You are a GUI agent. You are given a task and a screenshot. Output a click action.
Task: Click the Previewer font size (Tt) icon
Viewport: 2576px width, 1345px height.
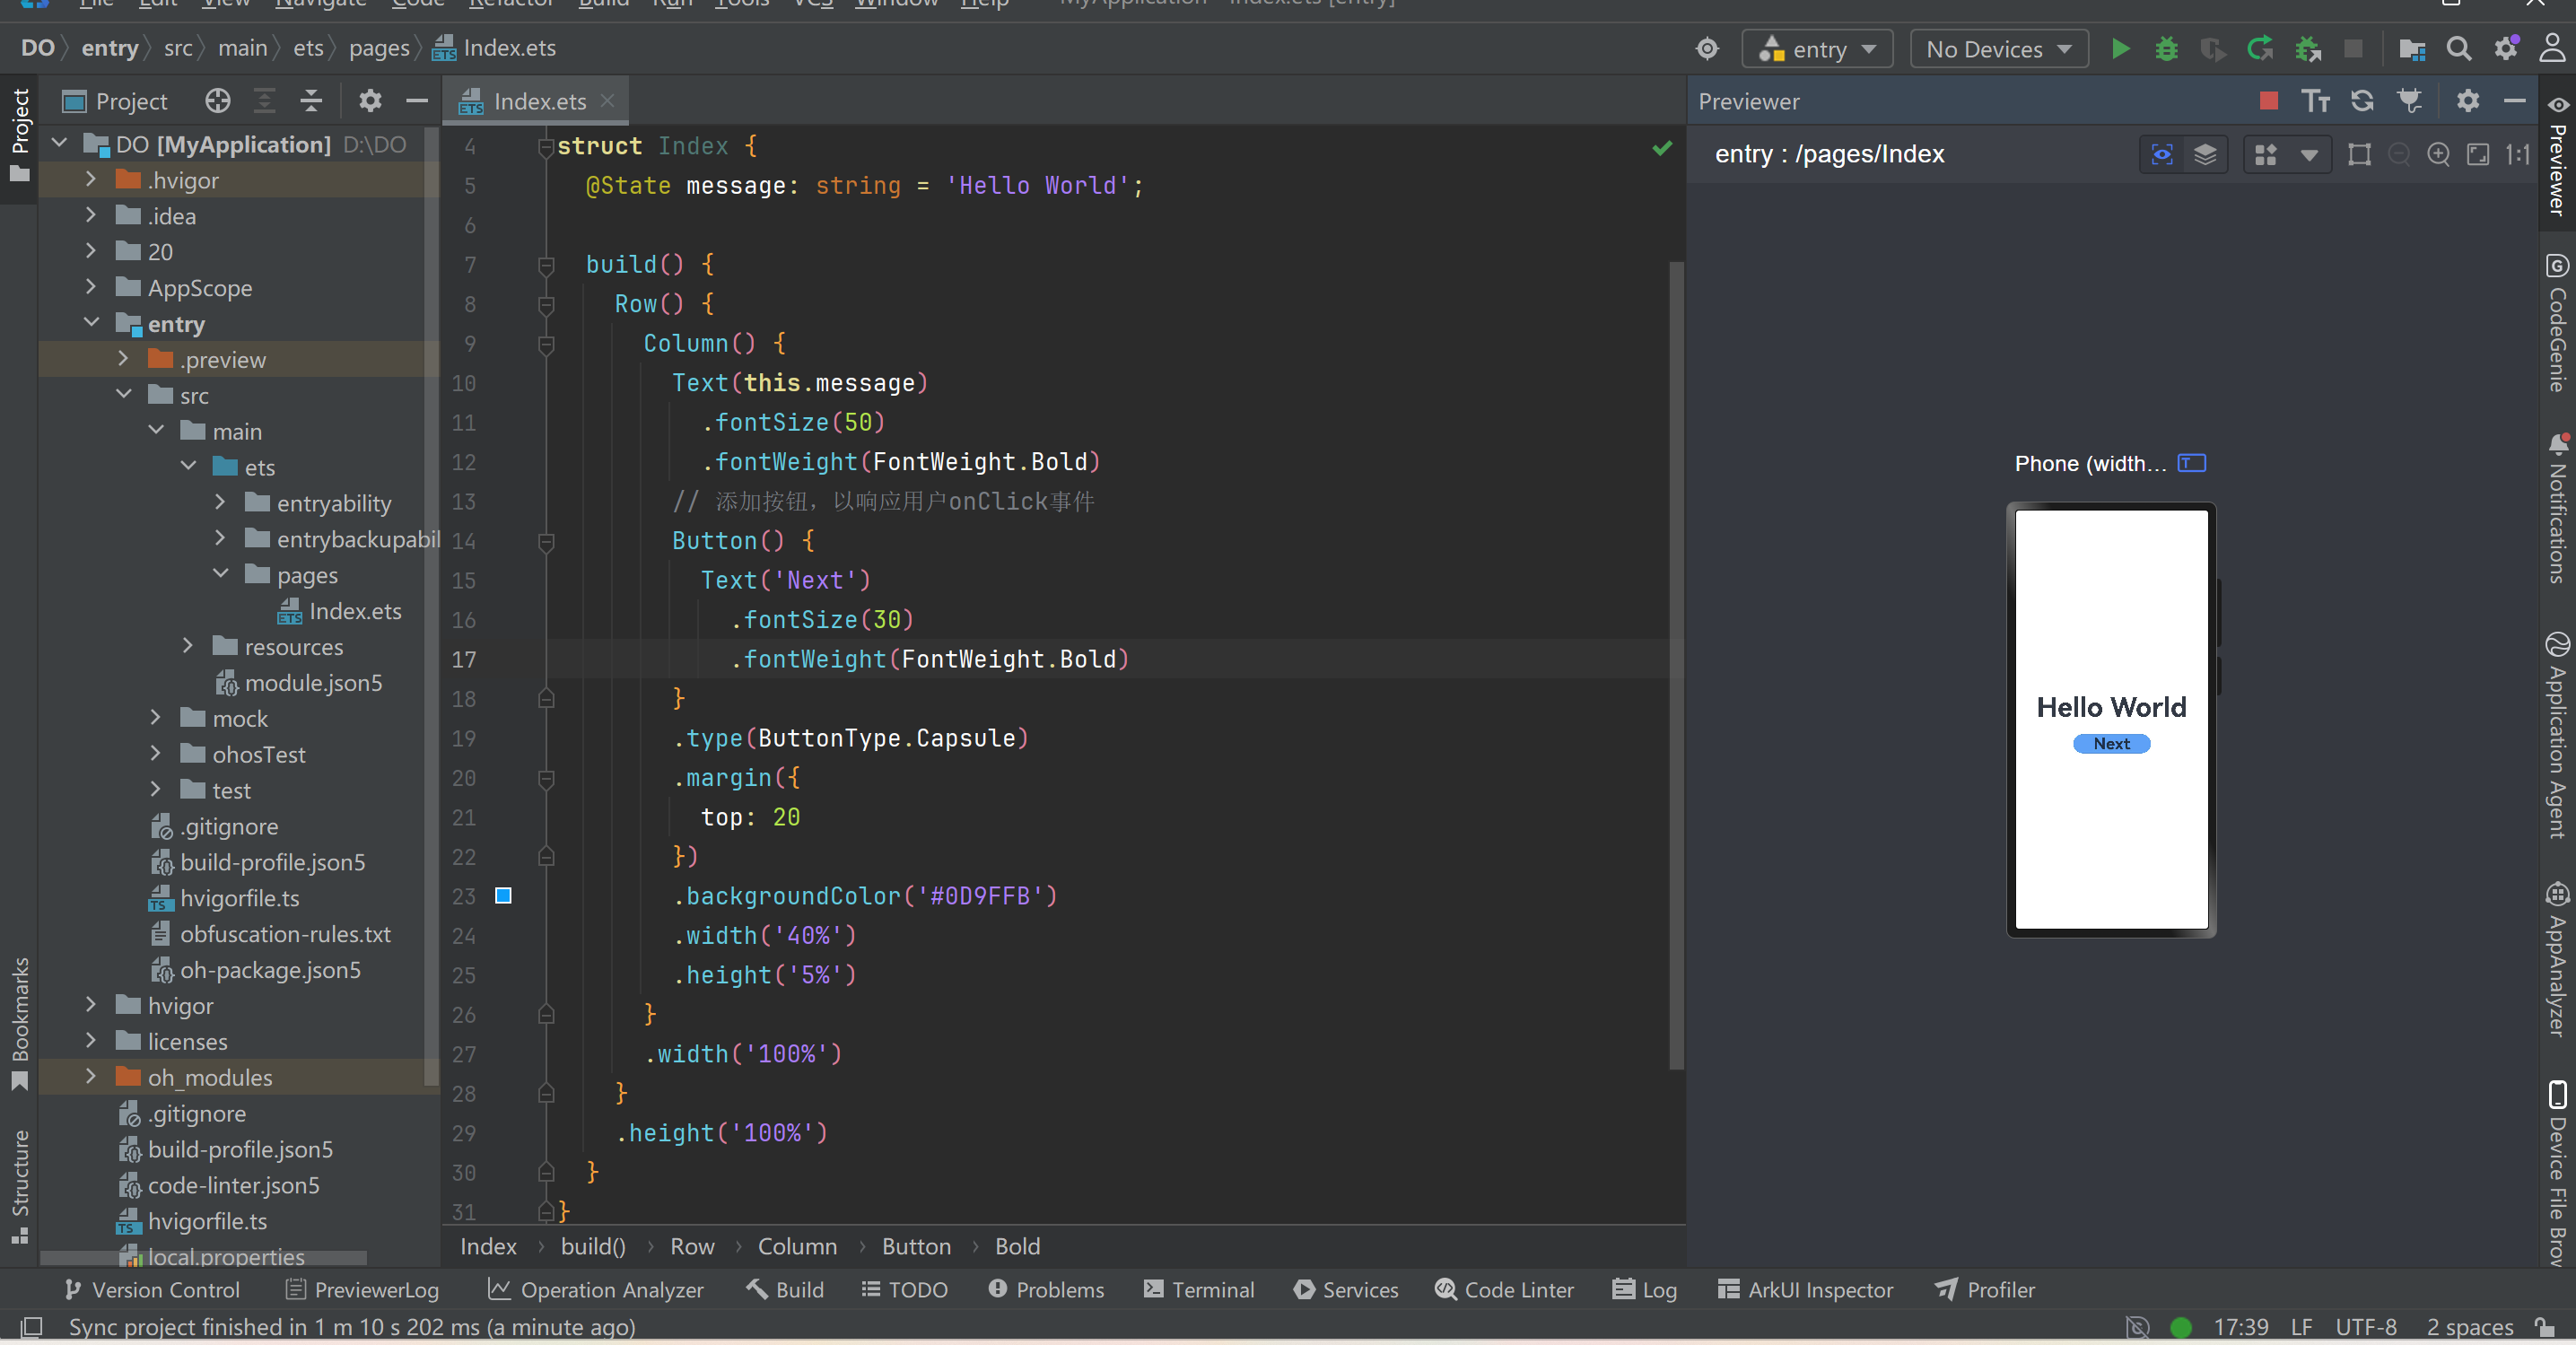[2314, 101]
